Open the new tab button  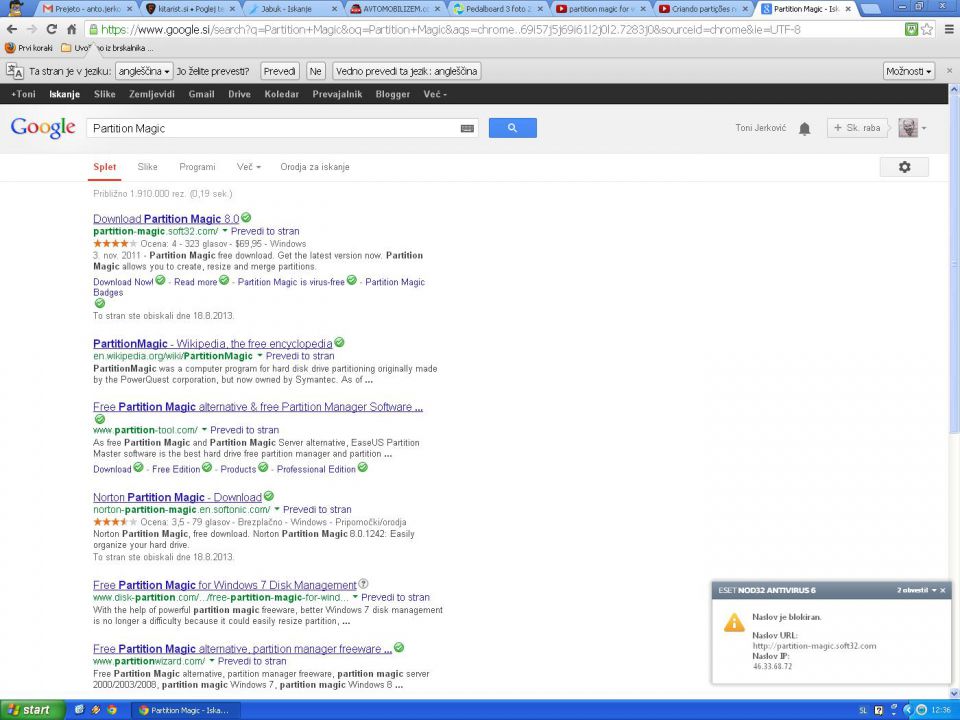pyautogui.click(x=872, y=9)
